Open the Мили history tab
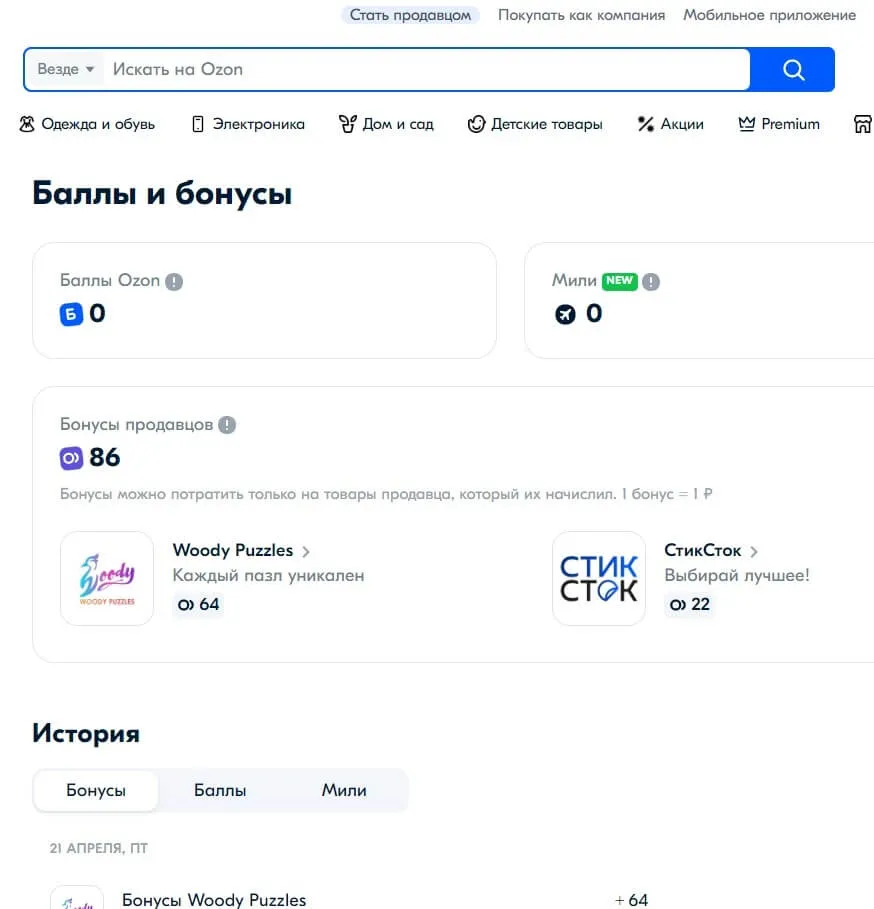The height and width of the screenshot is (909, 874). [x=343, y=790]
